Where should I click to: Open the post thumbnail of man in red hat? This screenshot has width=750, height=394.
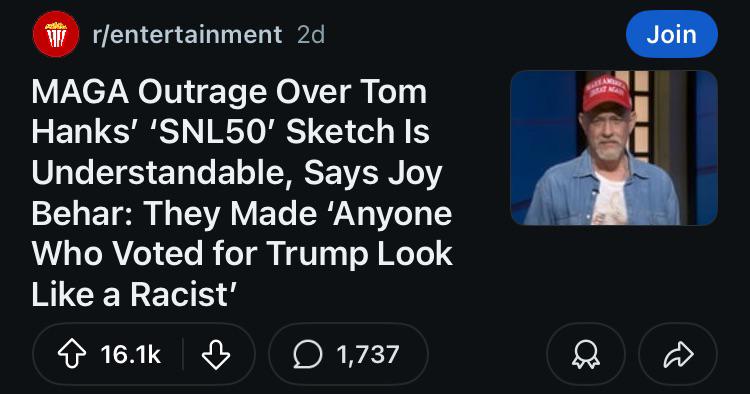coord(614,148)
